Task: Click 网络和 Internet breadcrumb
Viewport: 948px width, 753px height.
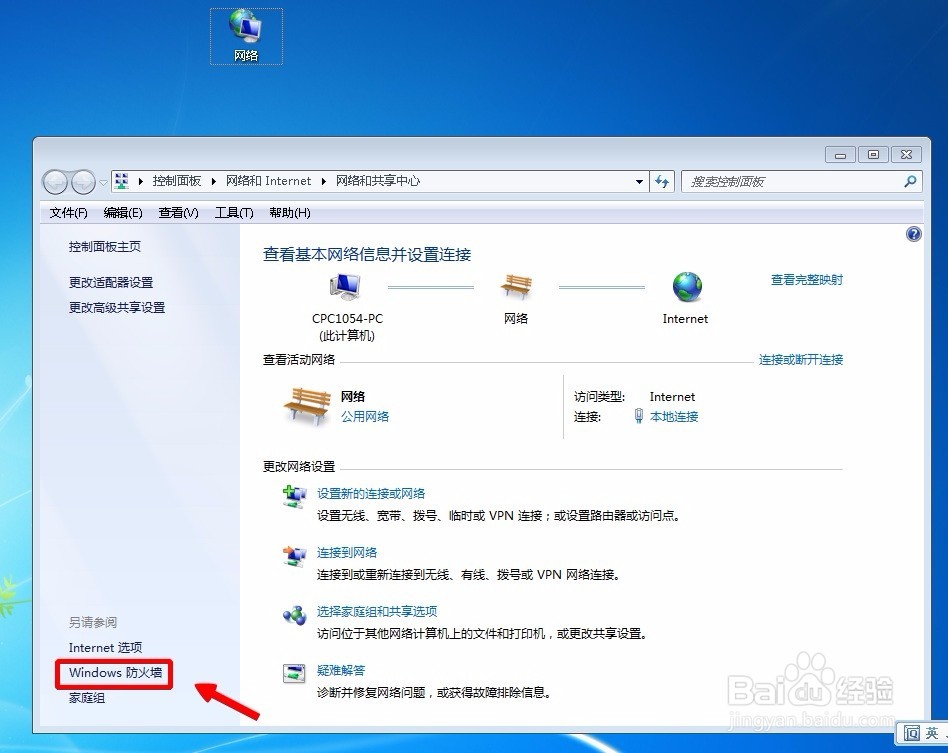Action: point(268,181)
